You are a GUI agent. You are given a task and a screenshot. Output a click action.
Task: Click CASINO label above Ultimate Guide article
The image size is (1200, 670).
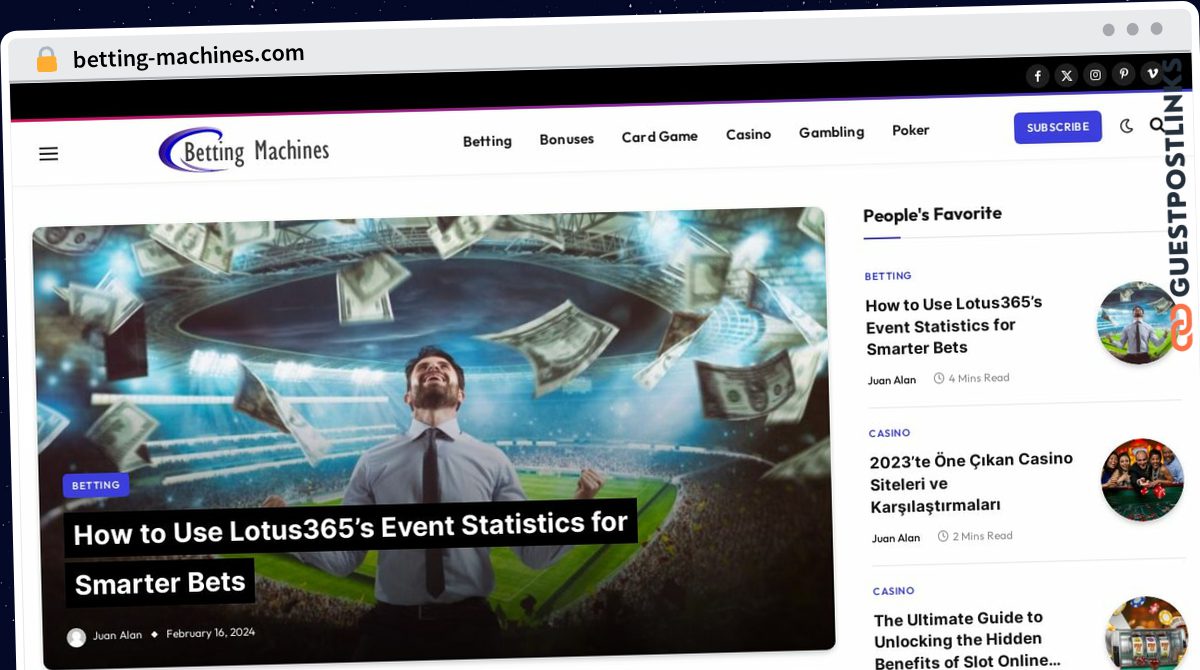point(894,591)
